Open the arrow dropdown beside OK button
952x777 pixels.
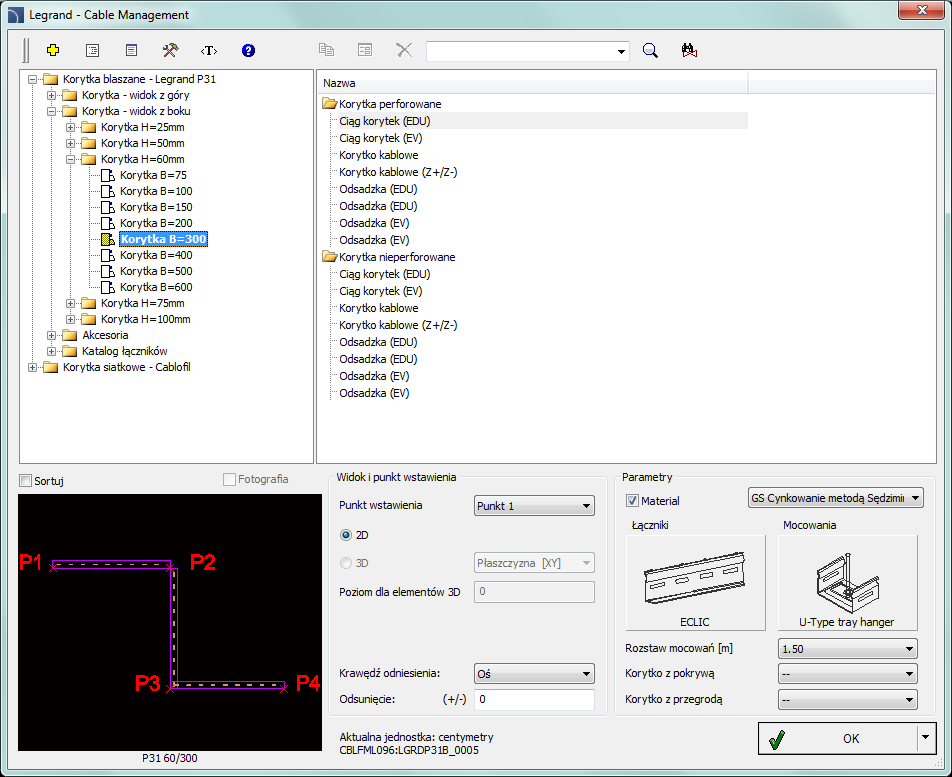[x=925, y=738]
